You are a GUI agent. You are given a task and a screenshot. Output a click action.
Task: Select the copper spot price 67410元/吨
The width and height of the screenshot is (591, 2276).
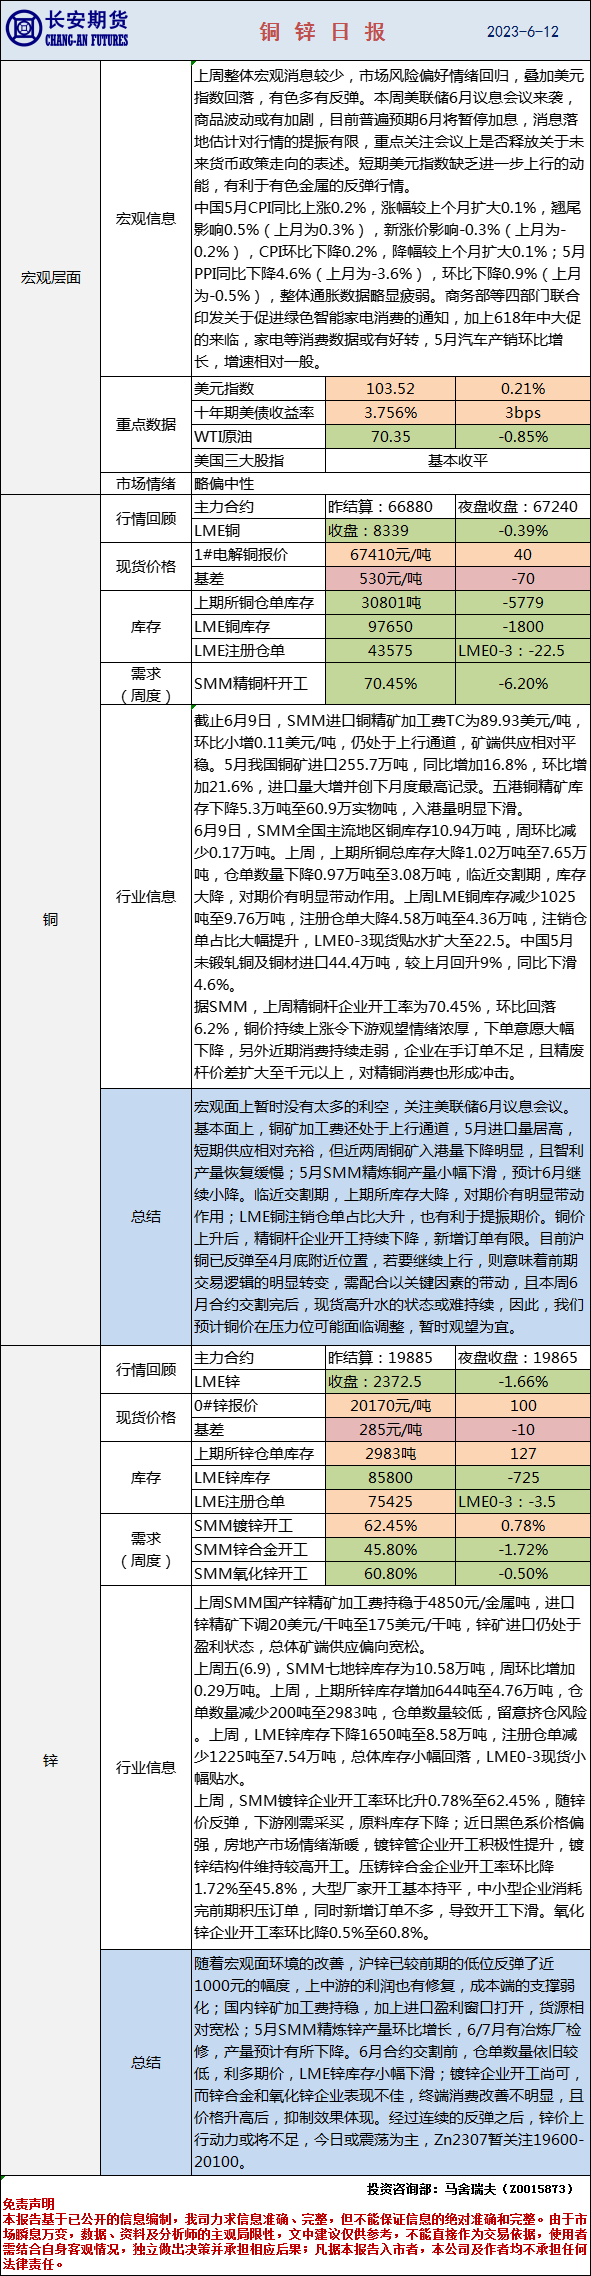[x=390, y=554]
